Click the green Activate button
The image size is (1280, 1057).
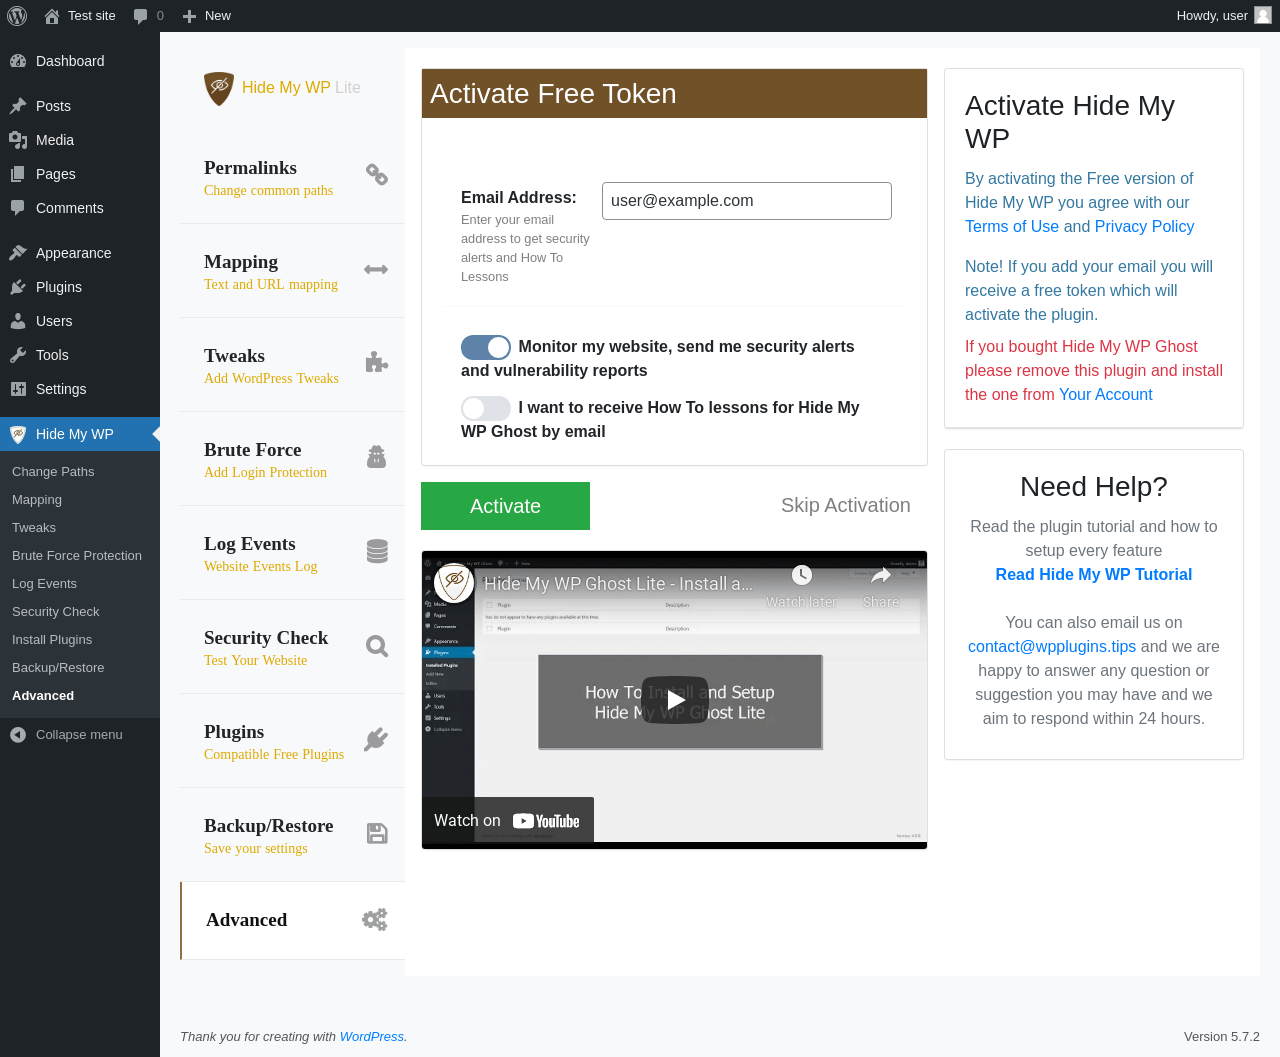tap(505, 506)
